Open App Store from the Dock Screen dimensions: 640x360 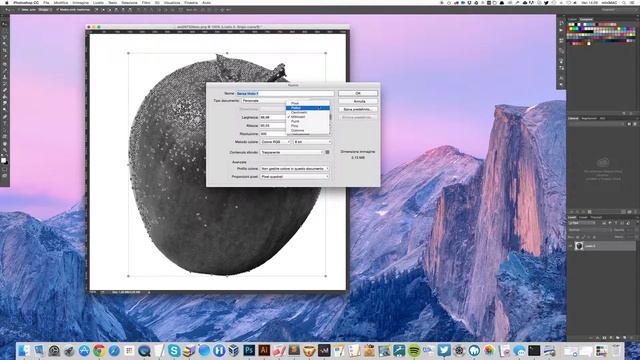point(84,350)
